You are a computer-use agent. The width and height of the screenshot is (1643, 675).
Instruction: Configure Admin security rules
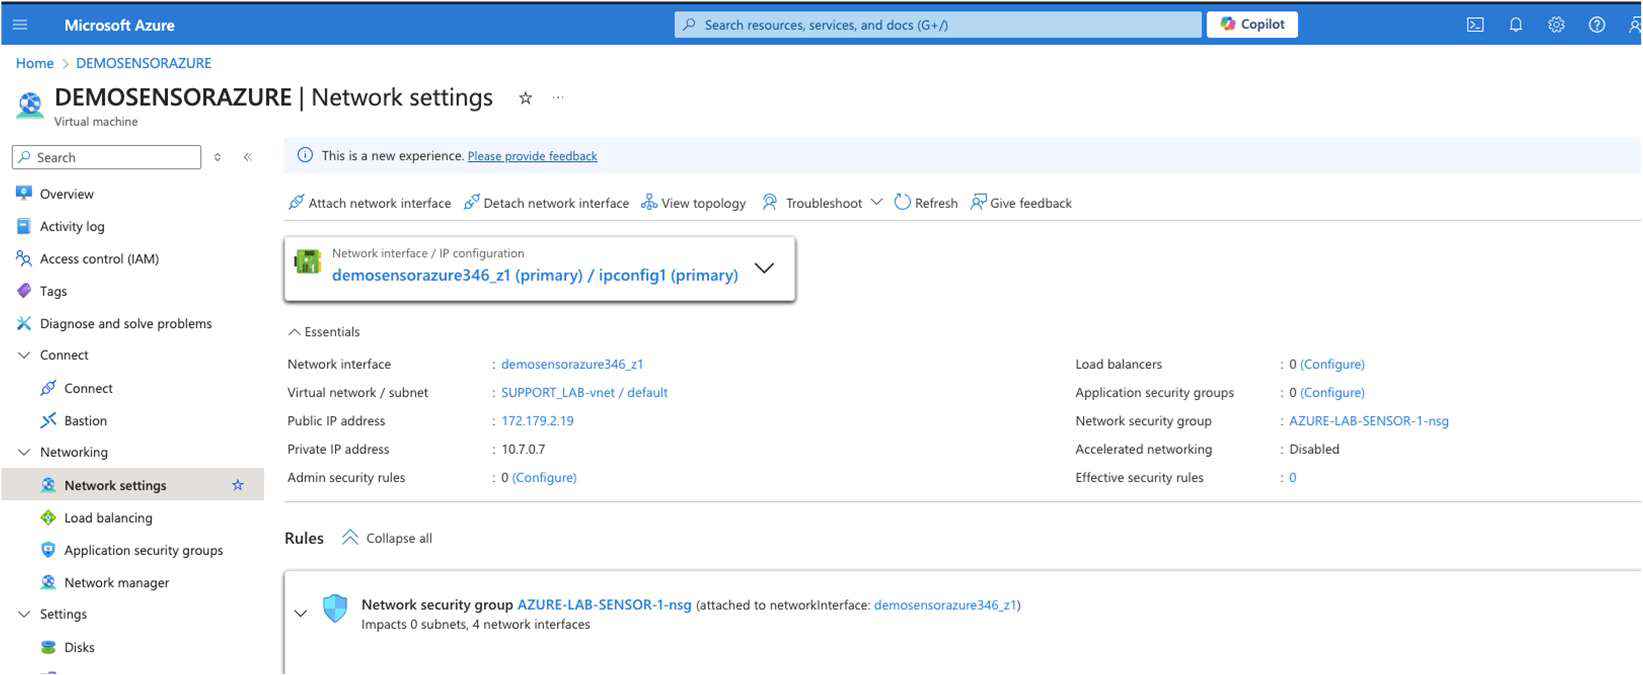[544, 478]
